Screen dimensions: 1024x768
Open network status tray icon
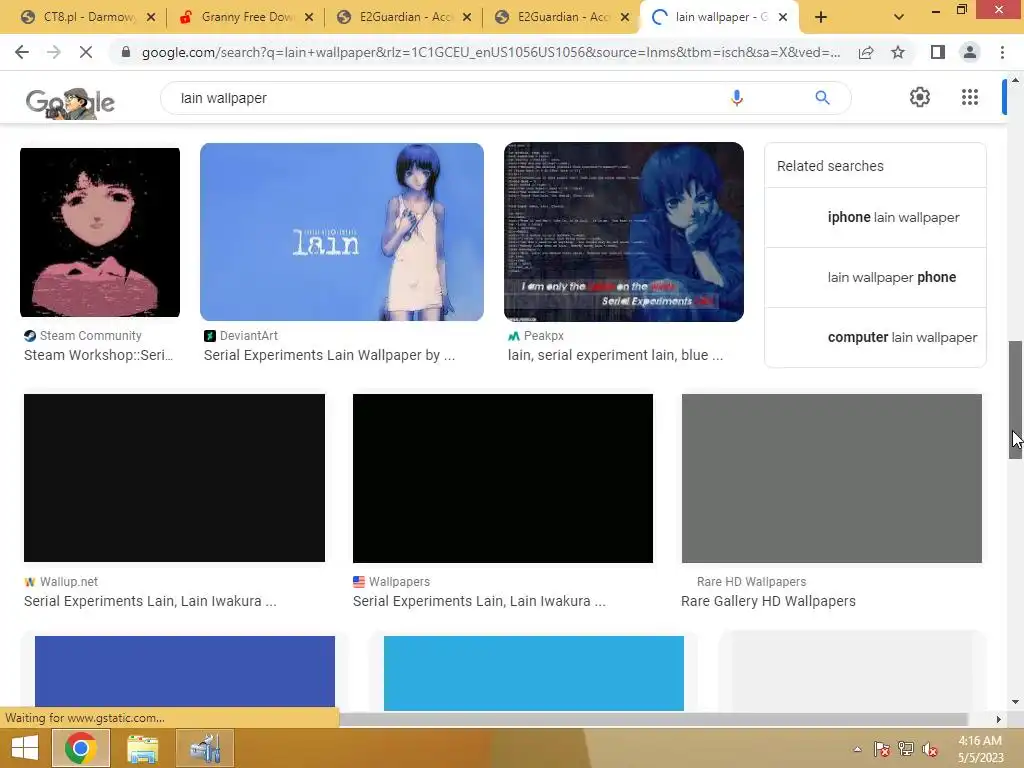[906, 749]
